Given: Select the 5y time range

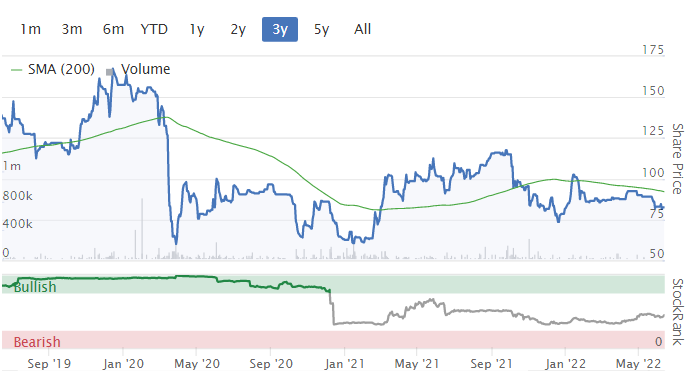Looking at the screenshot, I should pos(321,29).
